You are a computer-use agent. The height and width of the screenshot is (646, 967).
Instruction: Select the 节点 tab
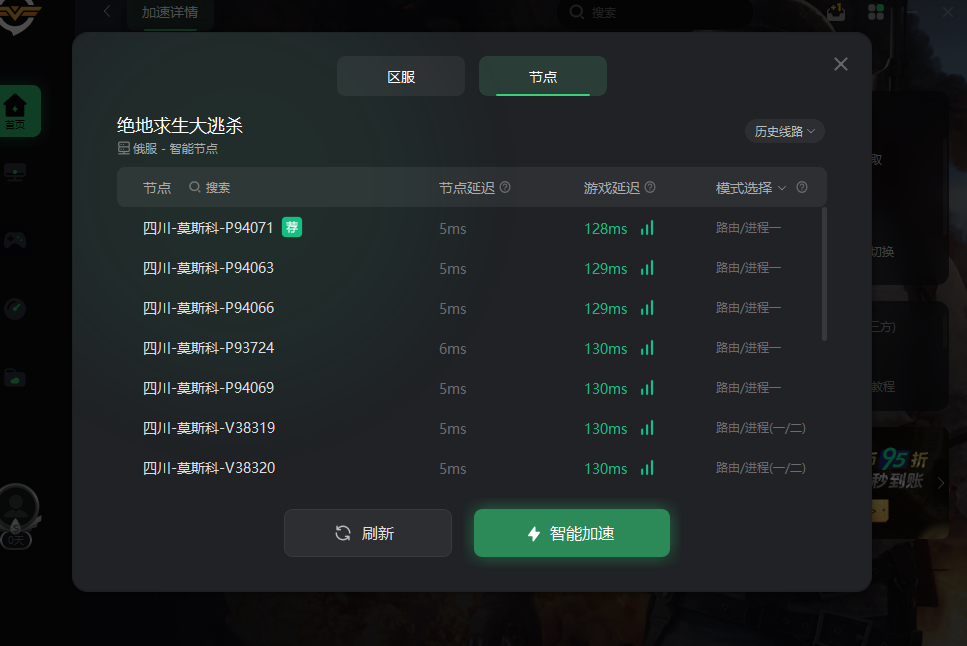[x=543, y=77]
